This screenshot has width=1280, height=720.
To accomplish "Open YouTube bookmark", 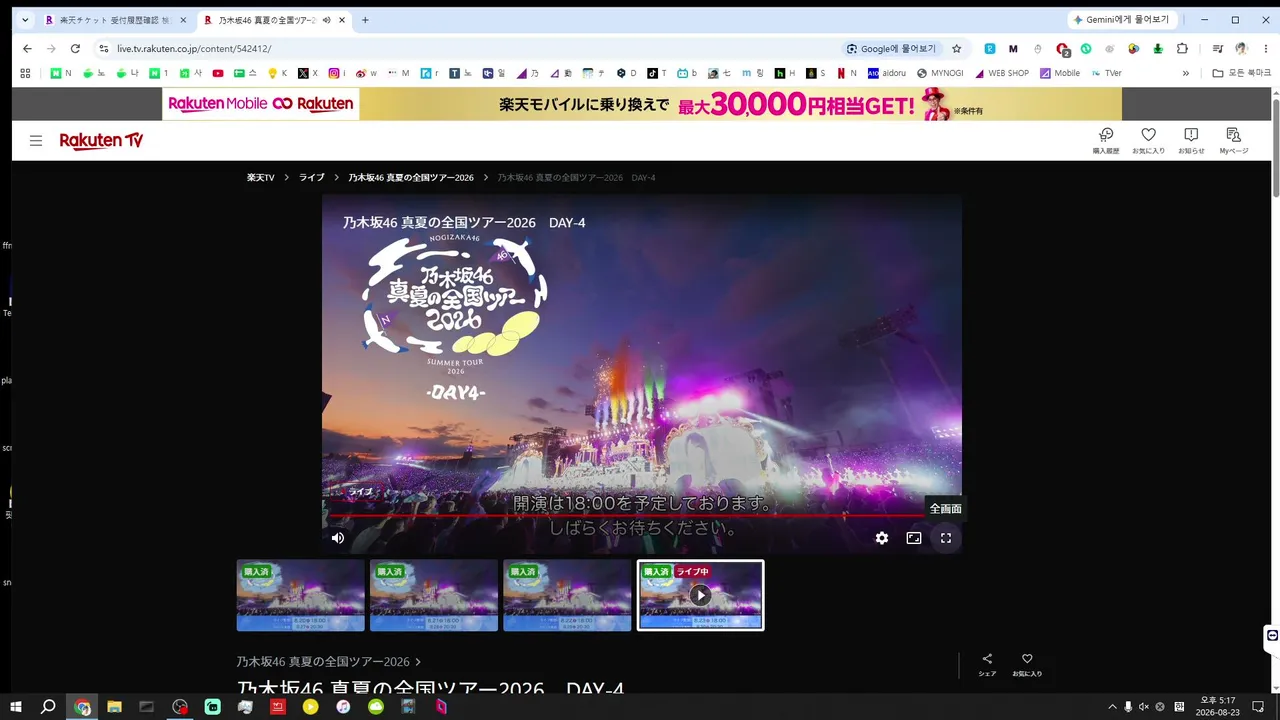I will pyautogui.click(x=218, y=73).
